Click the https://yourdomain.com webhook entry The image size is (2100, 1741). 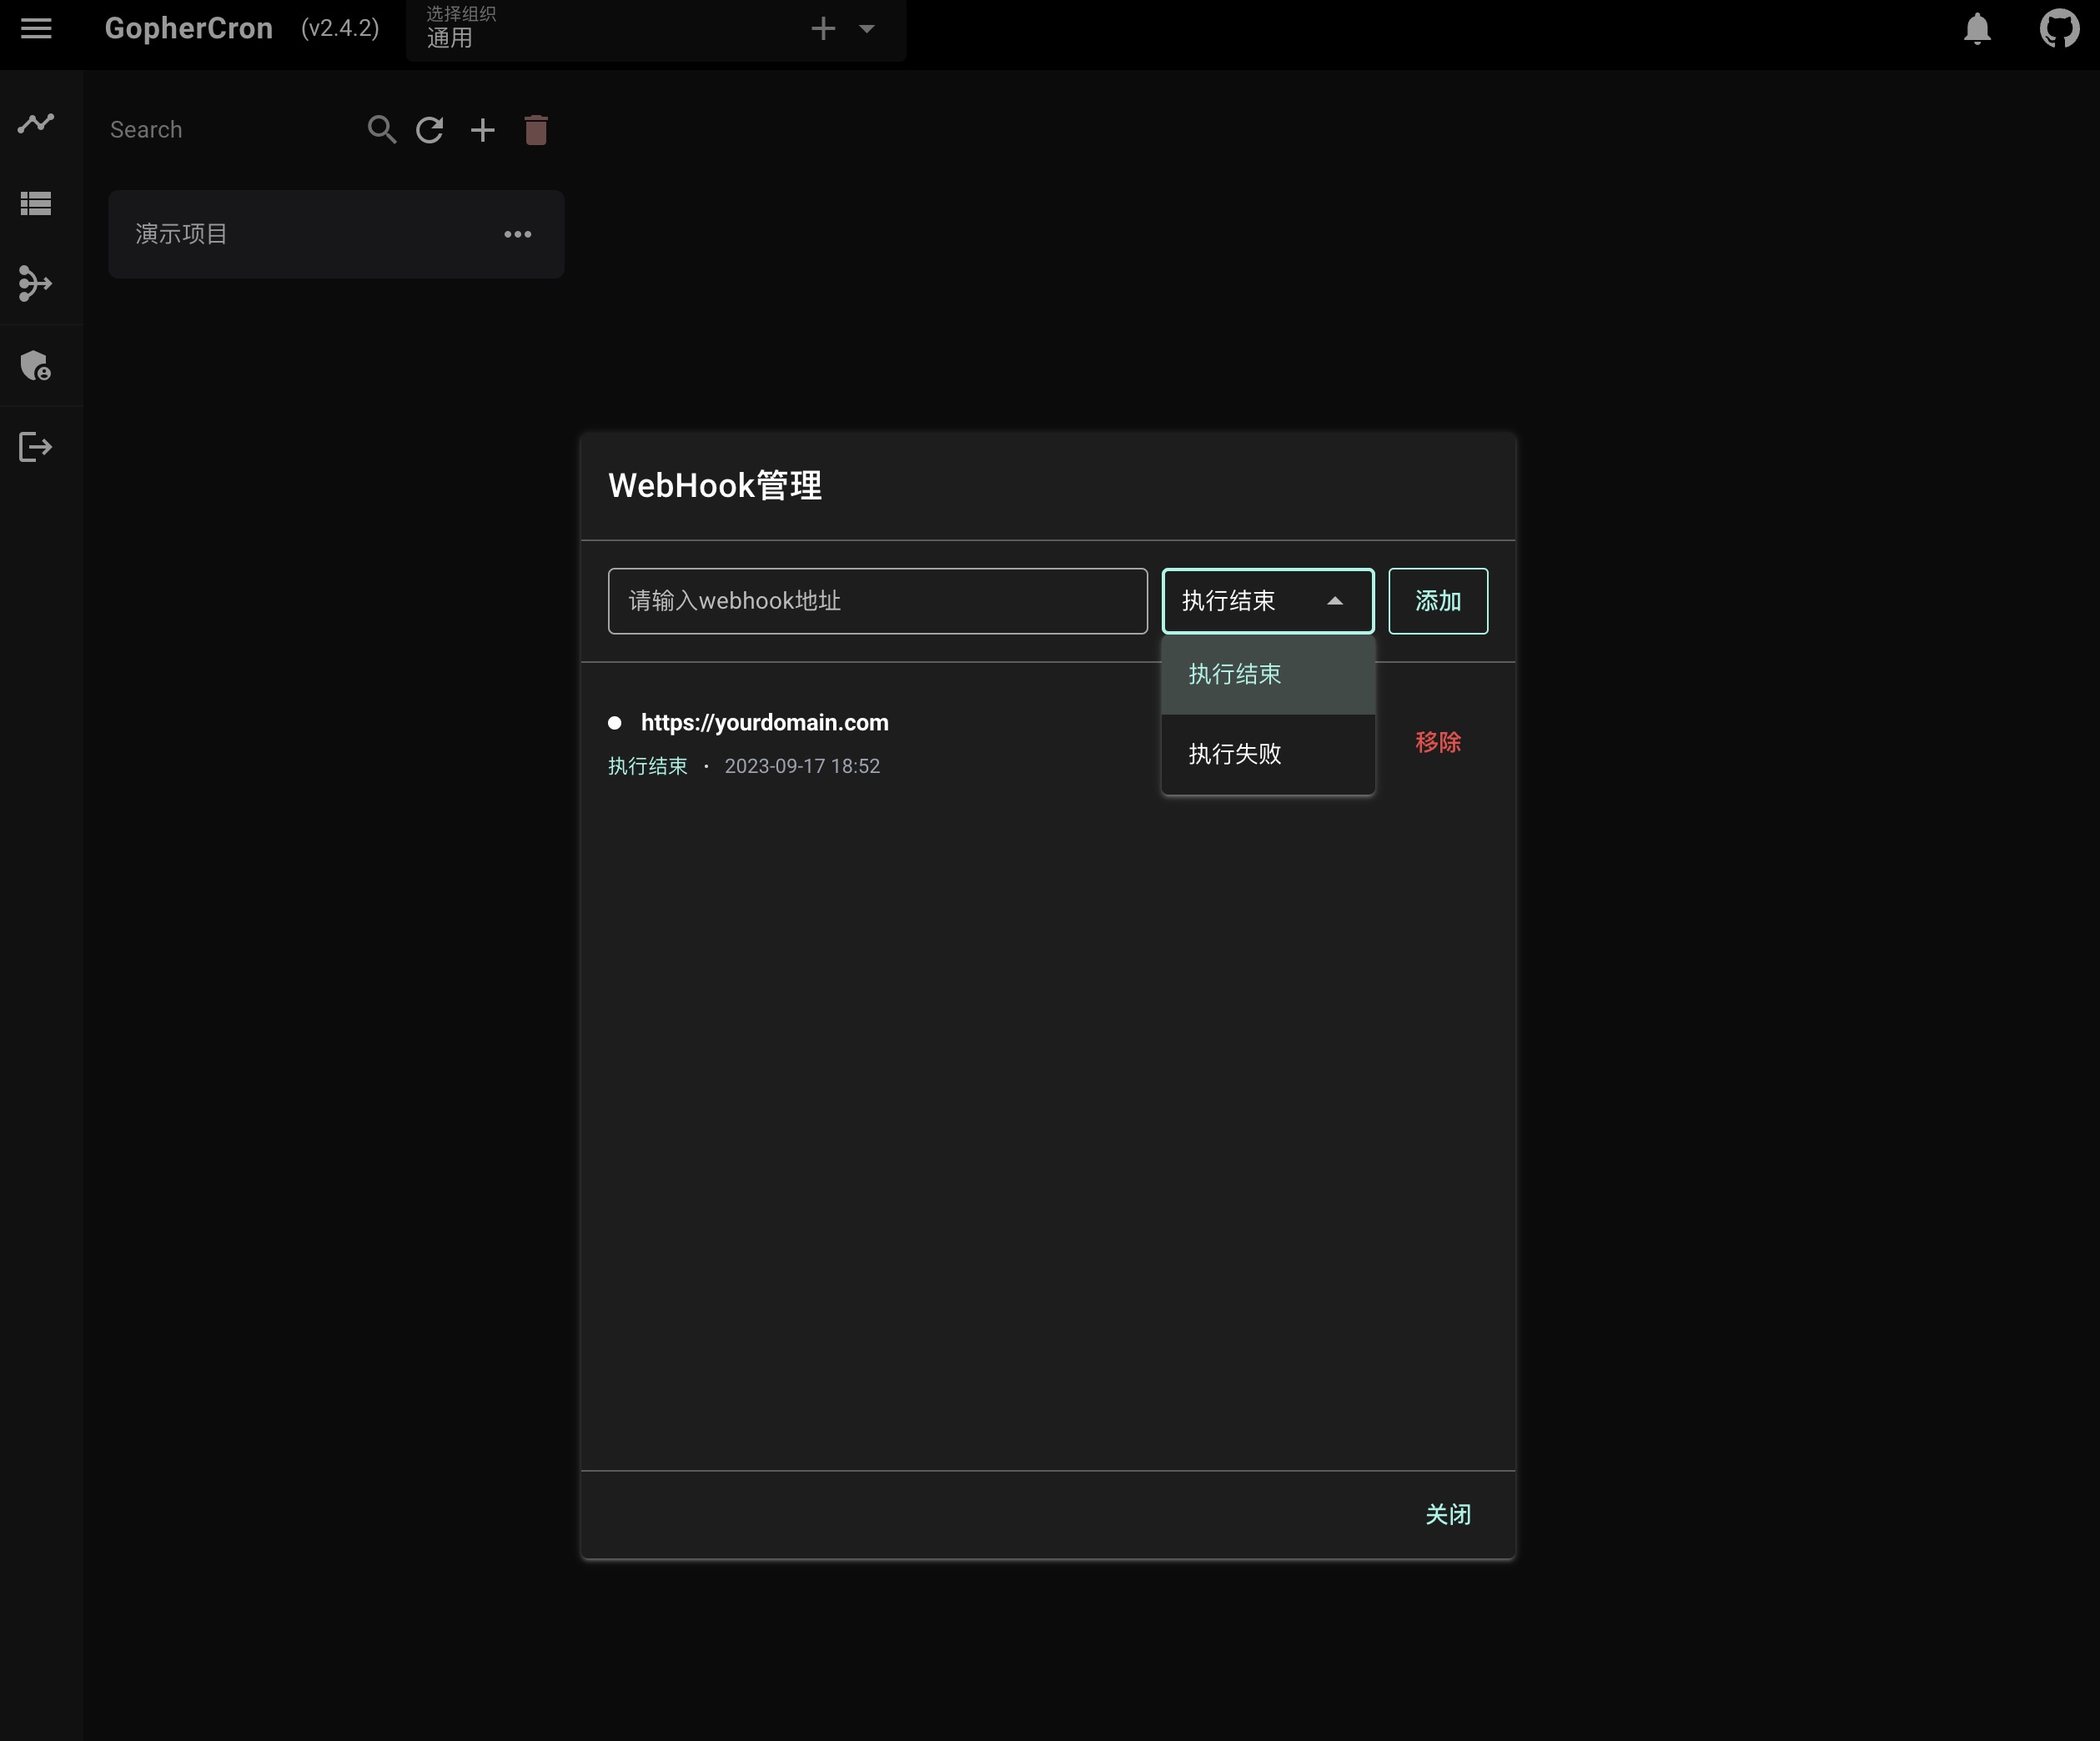(x=764, y=722)
